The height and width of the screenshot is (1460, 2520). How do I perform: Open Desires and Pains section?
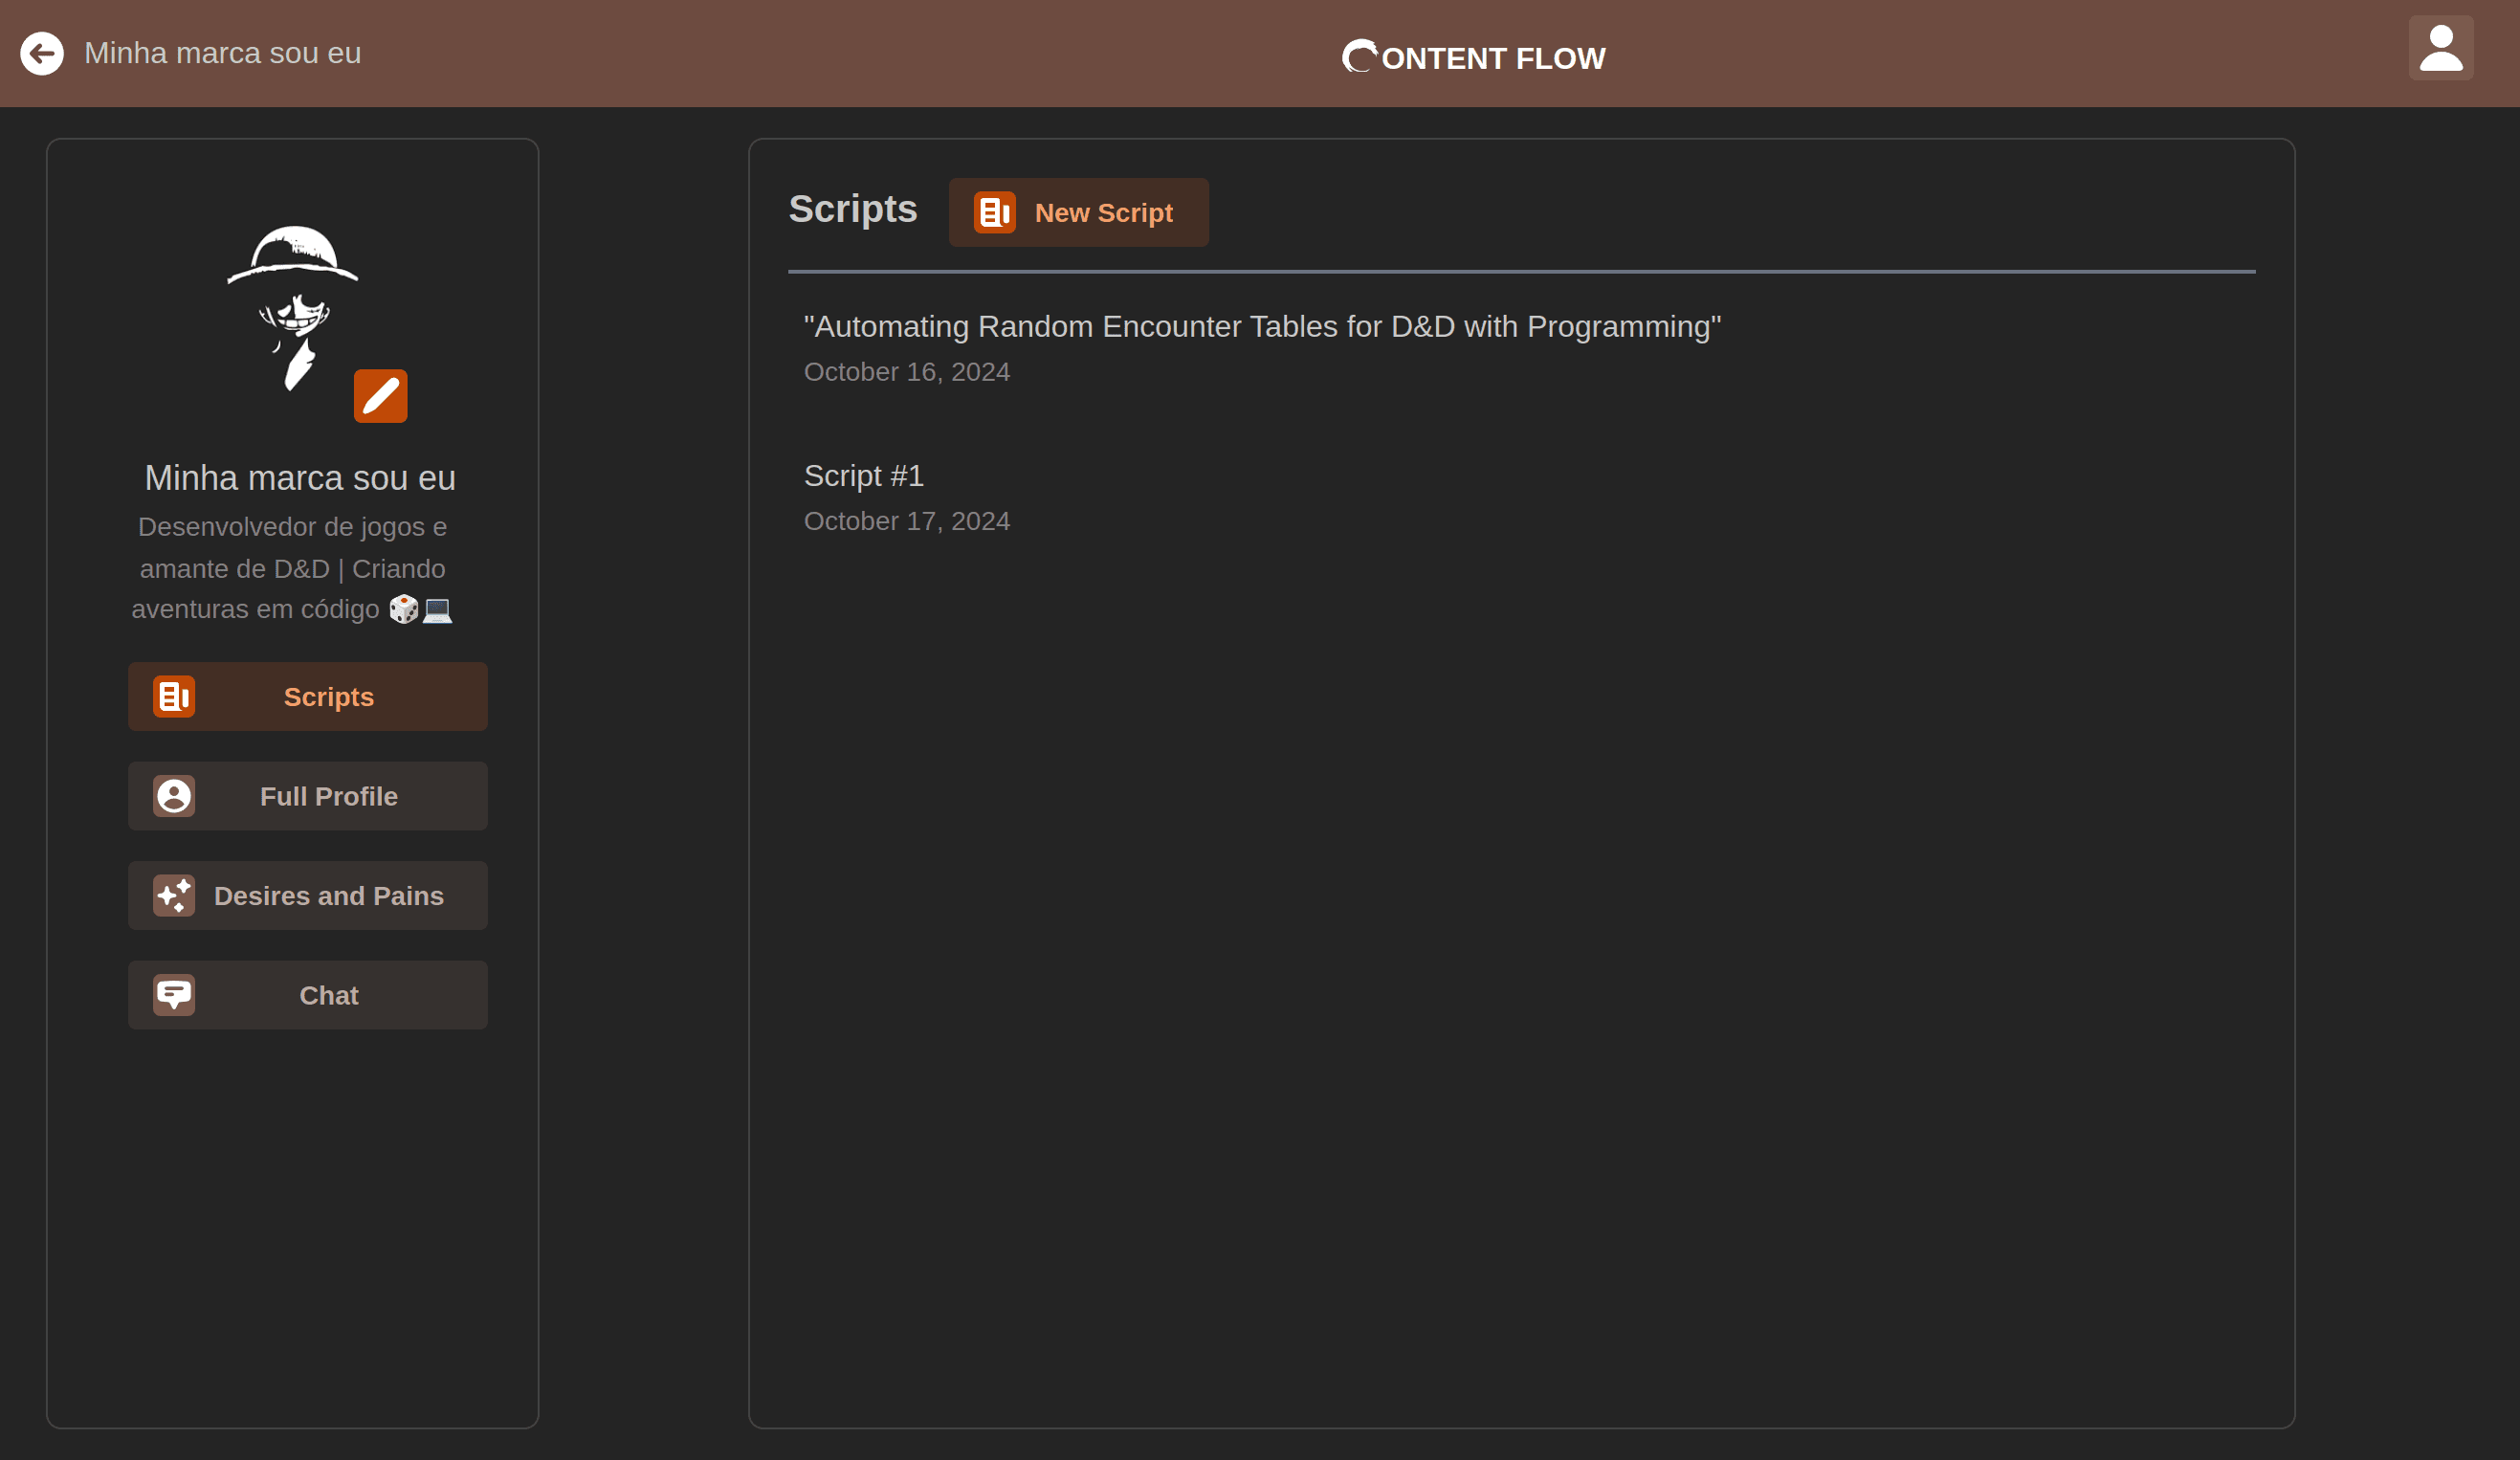pos(308,895)
